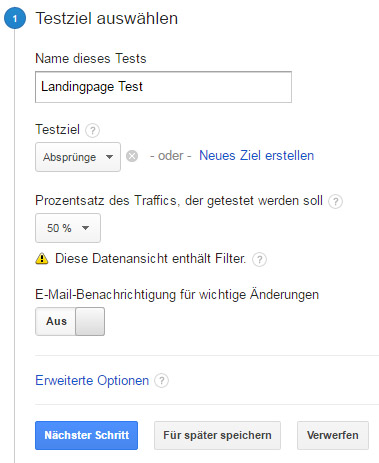Open the help icon next to Testziel
The width and height of the screenshot is (379, 463).
click(x=92, y=130)
